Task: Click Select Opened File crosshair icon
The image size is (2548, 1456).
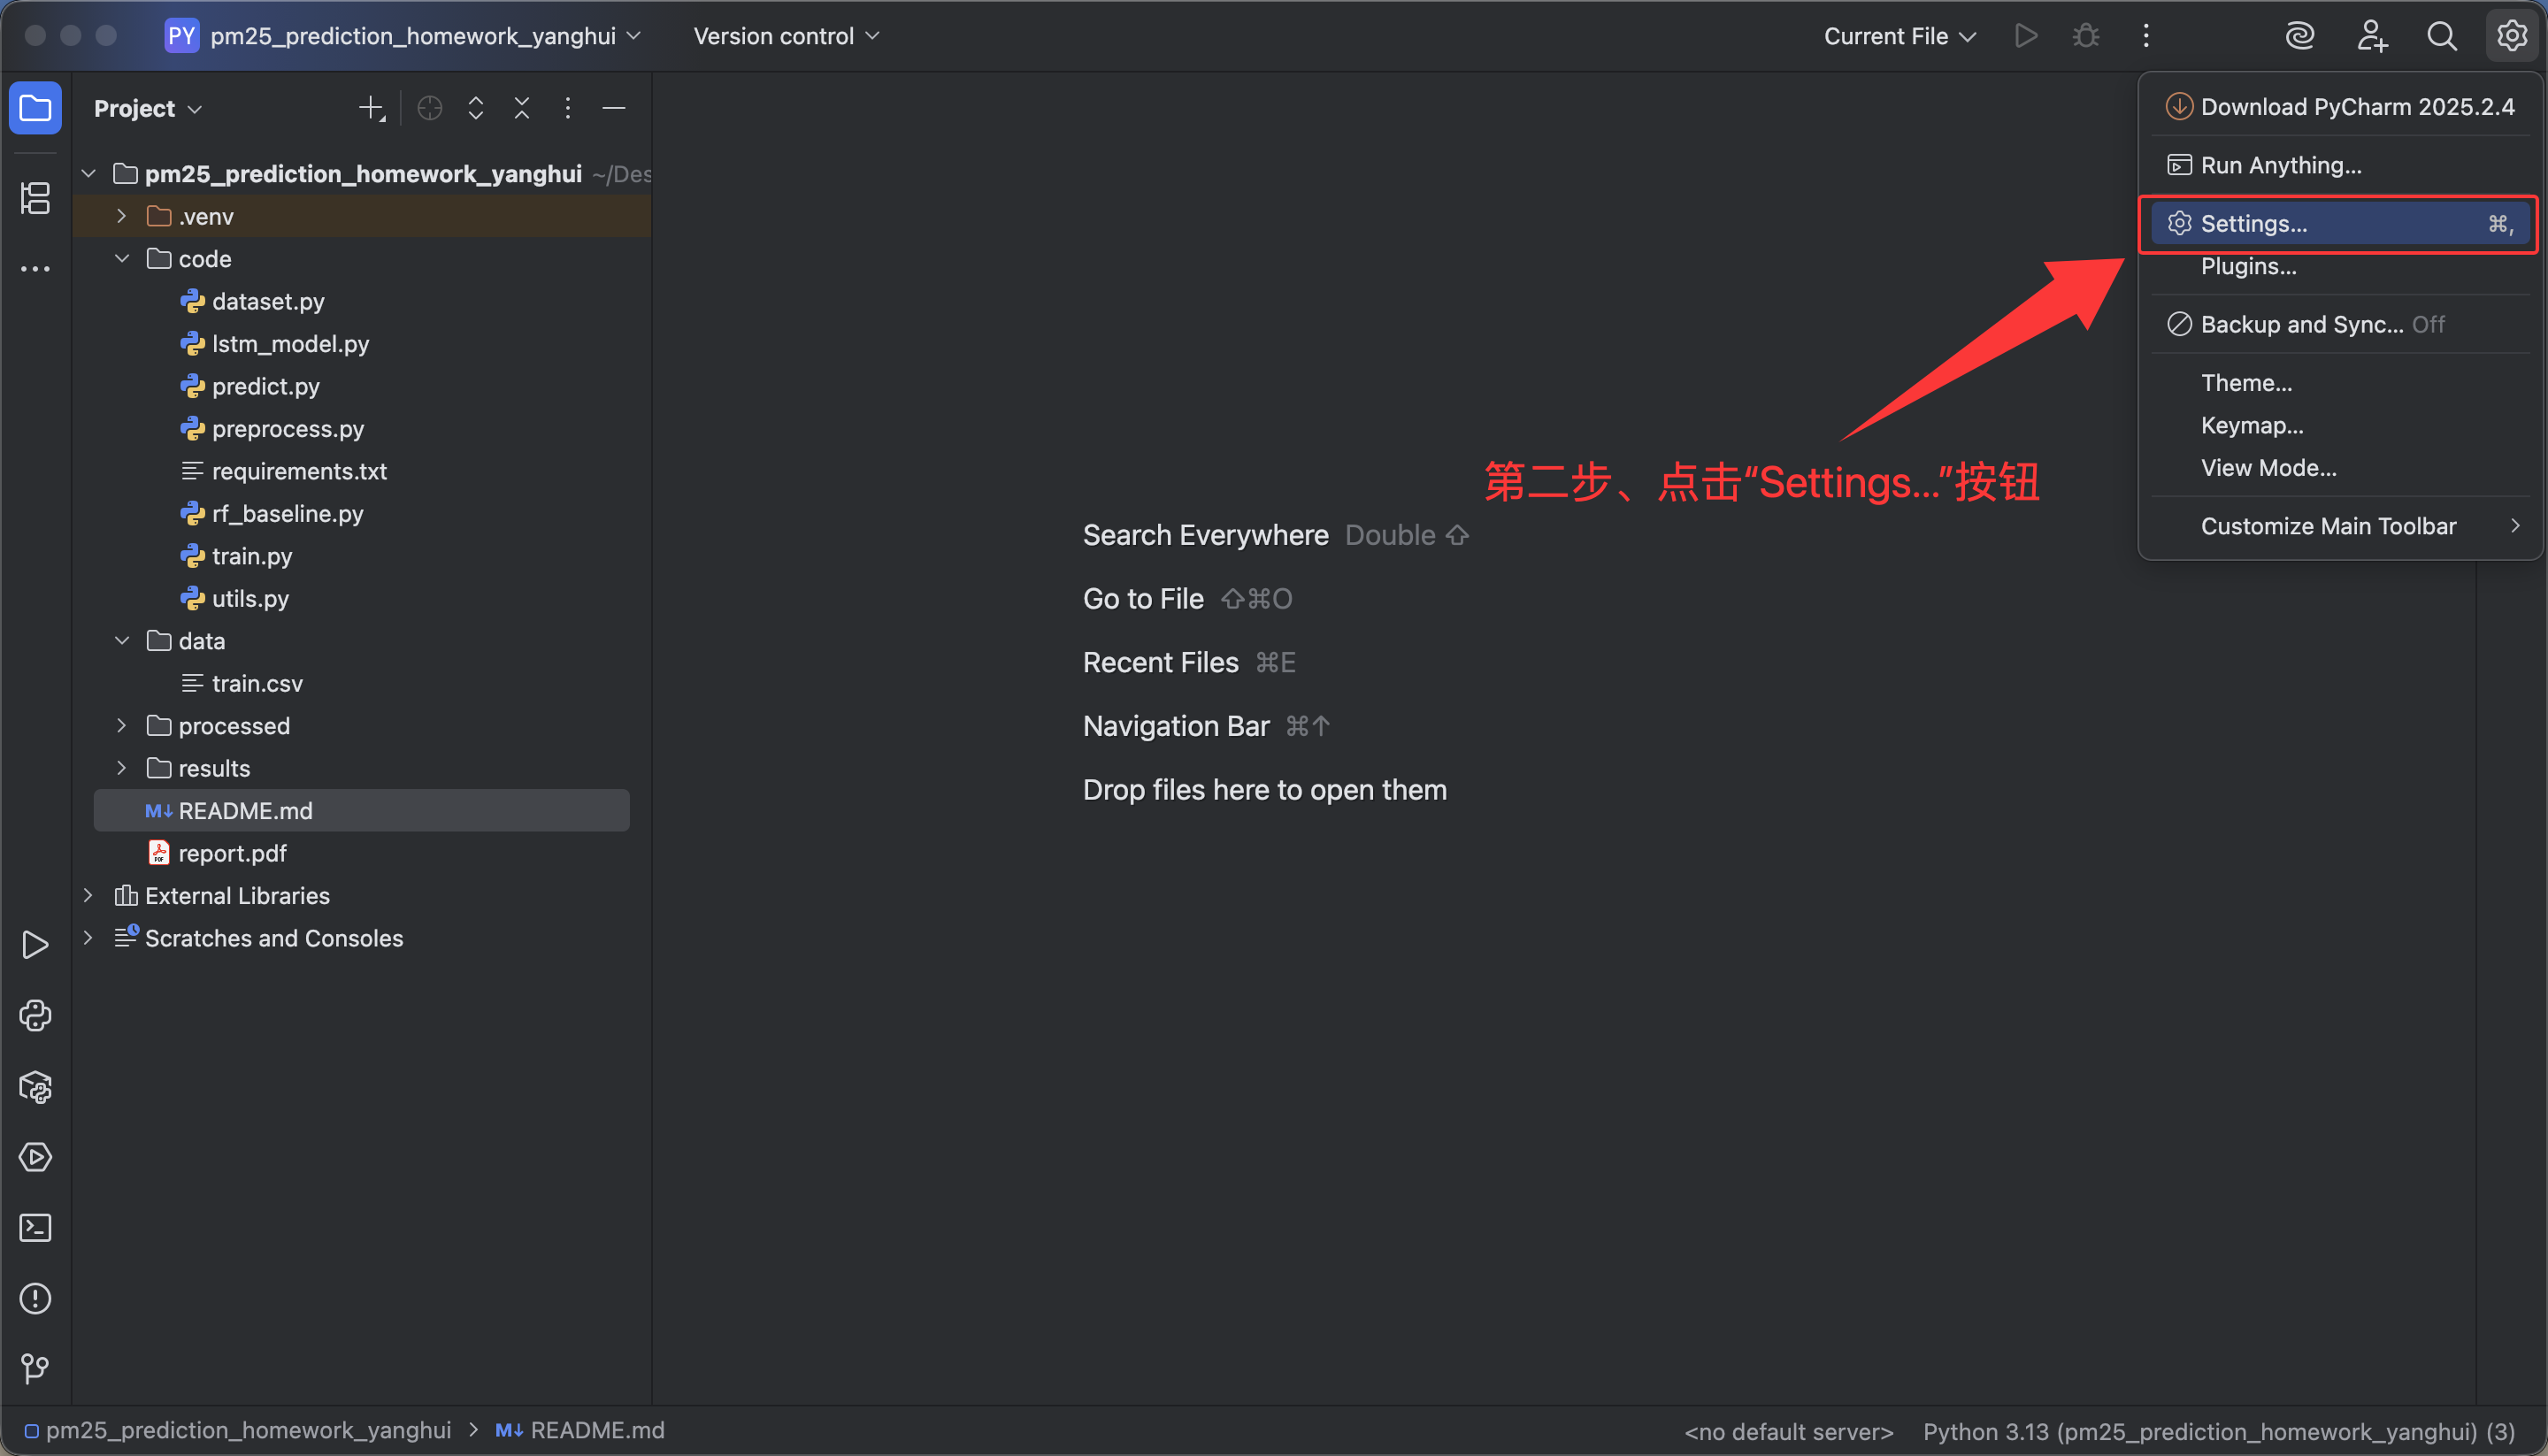Action: tap(430, 108)
